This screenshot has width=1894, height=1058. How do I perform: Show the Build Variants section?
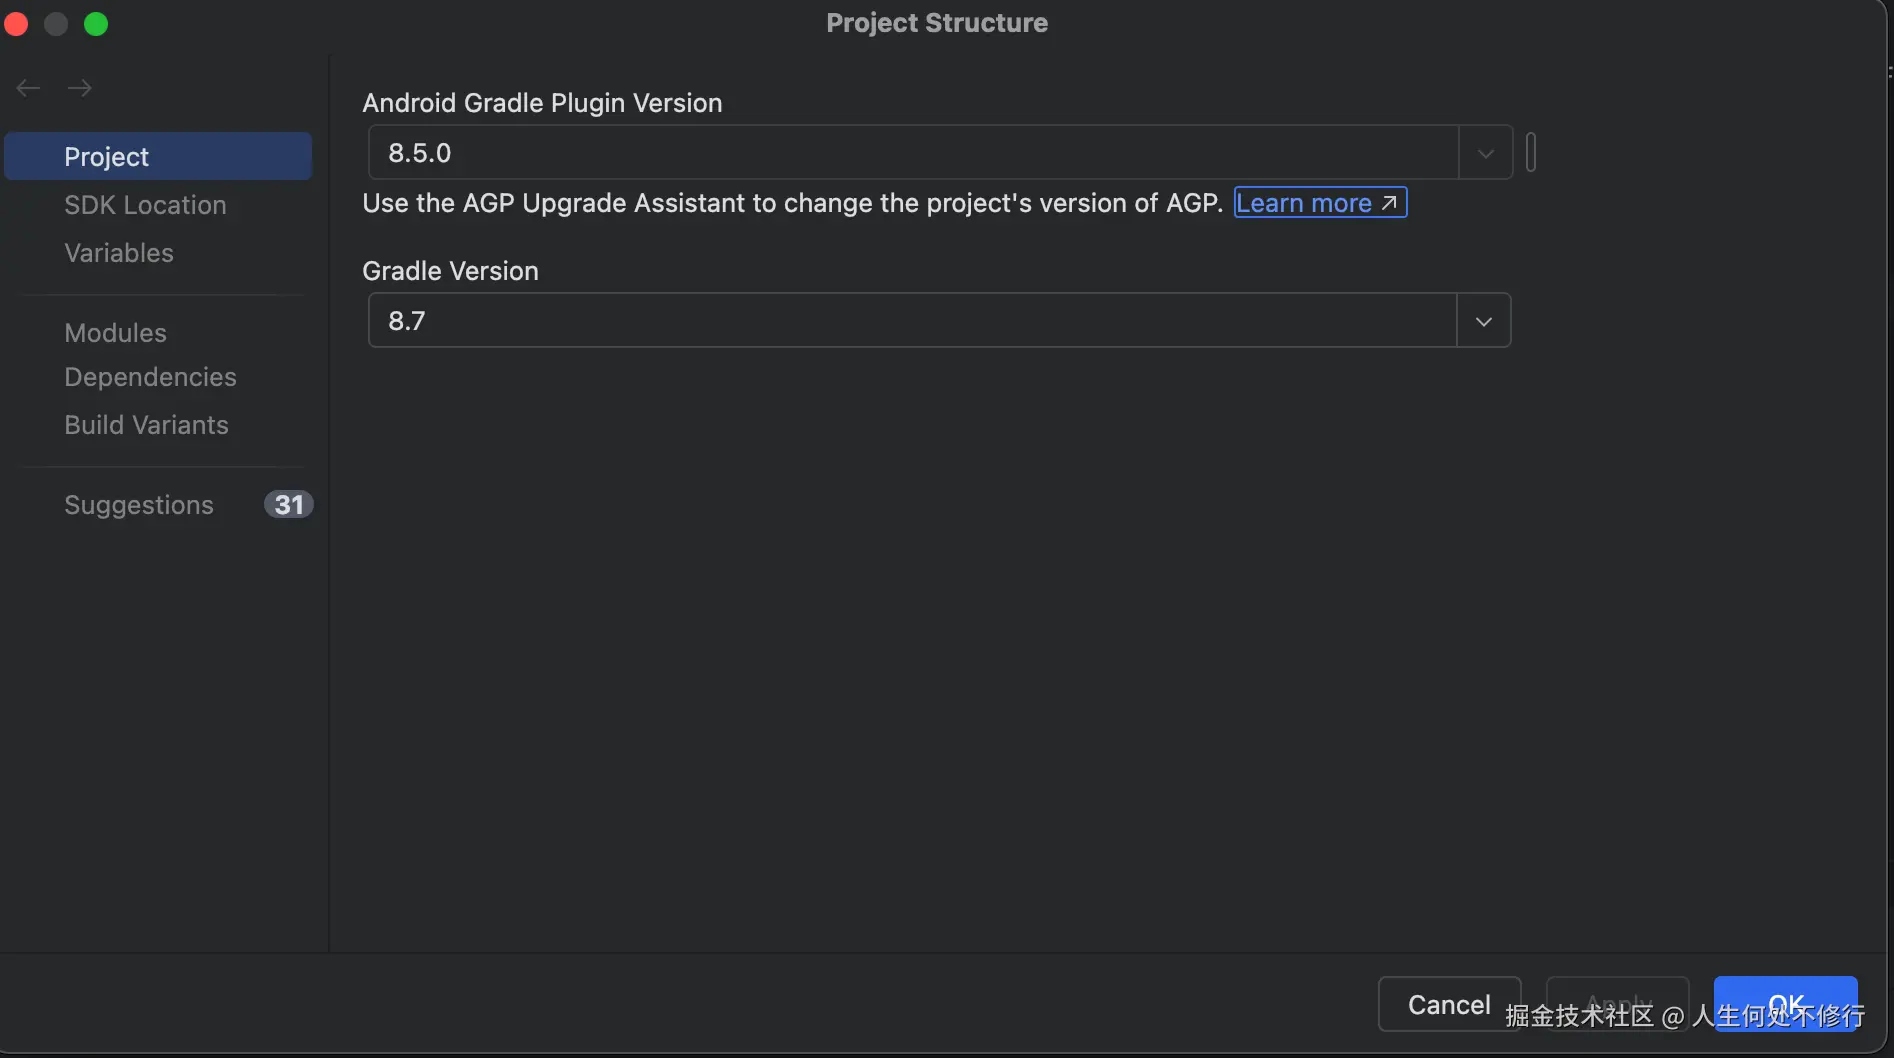click(x=146, y=425)
